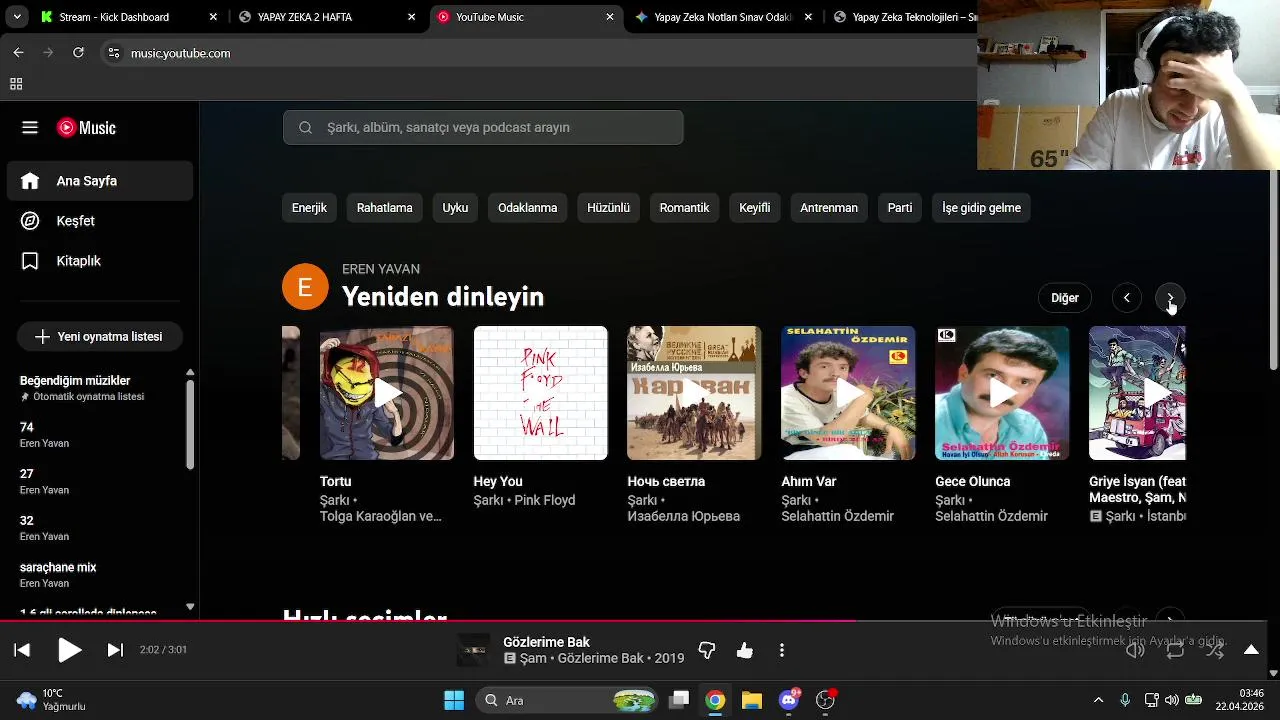Select the Rahatlama mood chip
This screenshot has height=720, width=1280.
(385, 208)
